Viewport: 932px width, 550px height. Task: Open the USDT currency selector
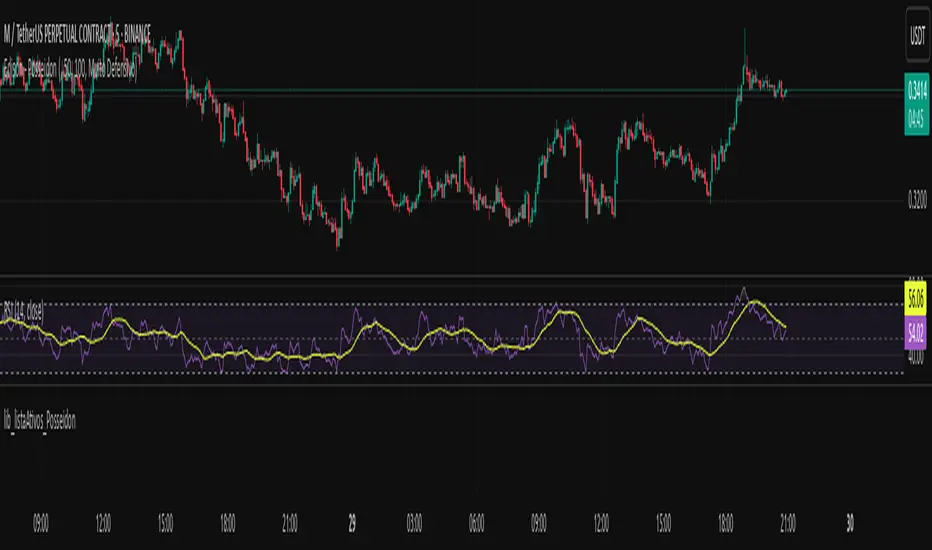917,35
